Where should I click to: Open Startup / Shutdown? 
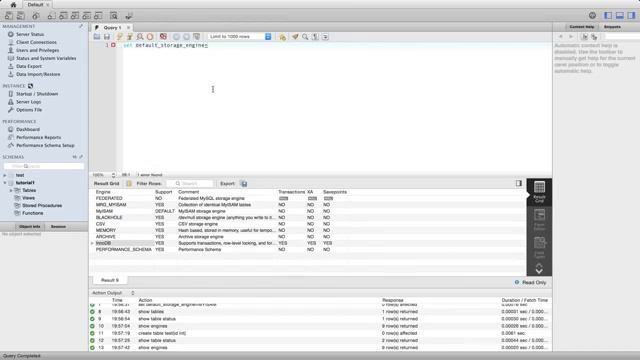[x=37, y=94]
